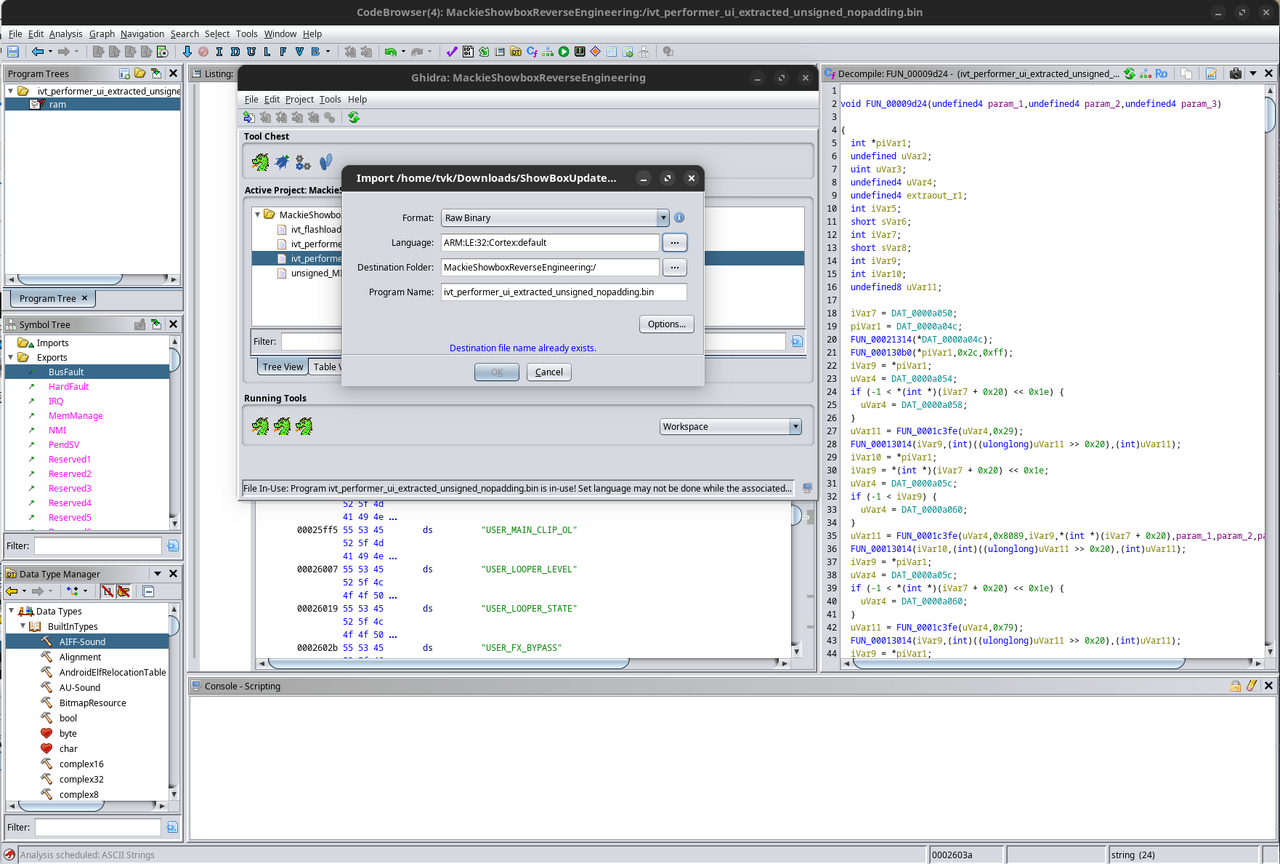Screen dimensions: 1280x864
Task: Collapse the MackieShowbo project folder in Active Project tree
Action: (258, 214)
